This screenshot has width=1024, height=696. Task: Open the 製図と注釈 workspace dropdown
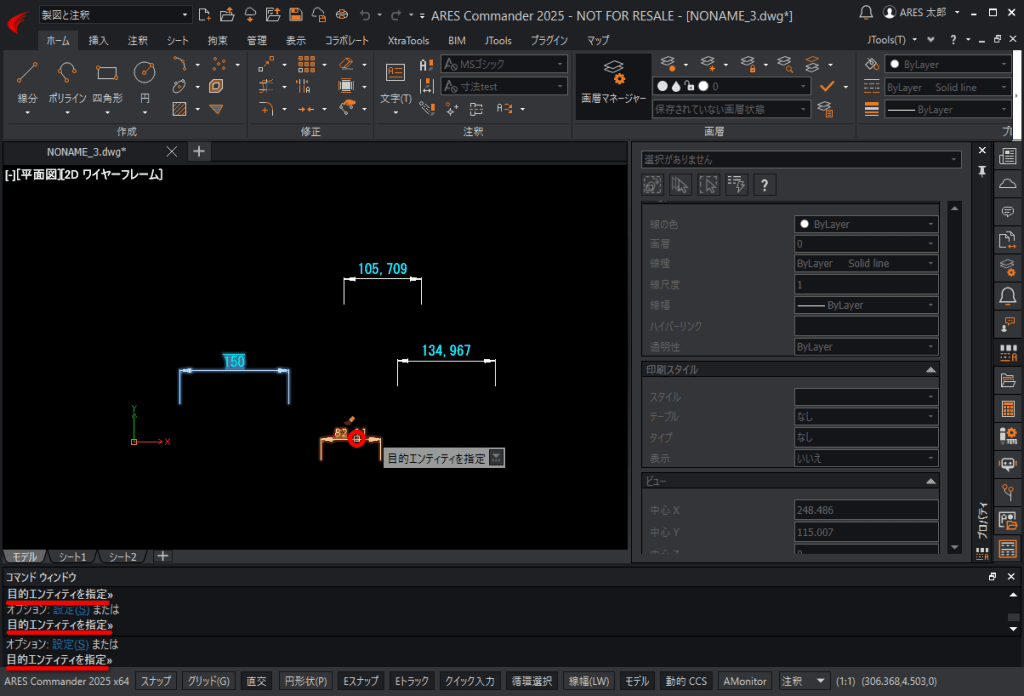[114, 14]
